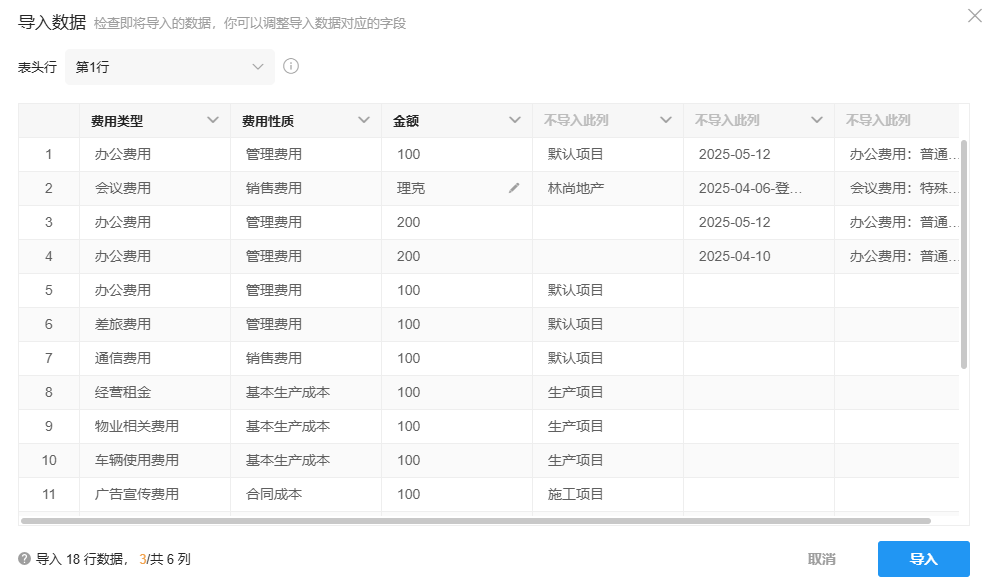
Task: Open the second 不导入此列 dropdown
Action: 817,119
